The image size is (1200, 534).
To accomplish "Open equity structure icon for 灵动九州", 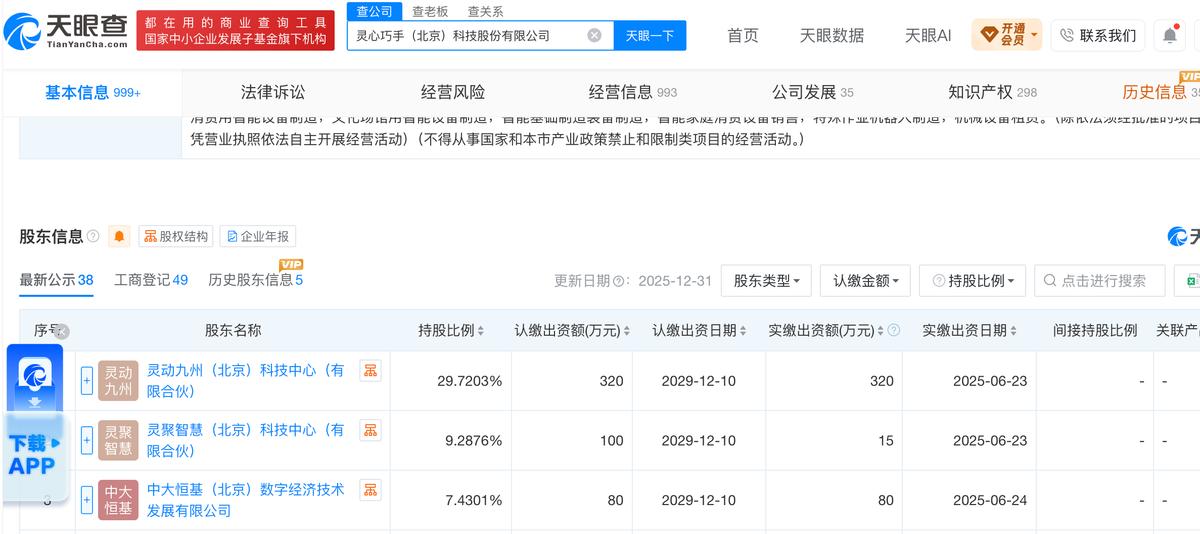I will coord(370,370).
